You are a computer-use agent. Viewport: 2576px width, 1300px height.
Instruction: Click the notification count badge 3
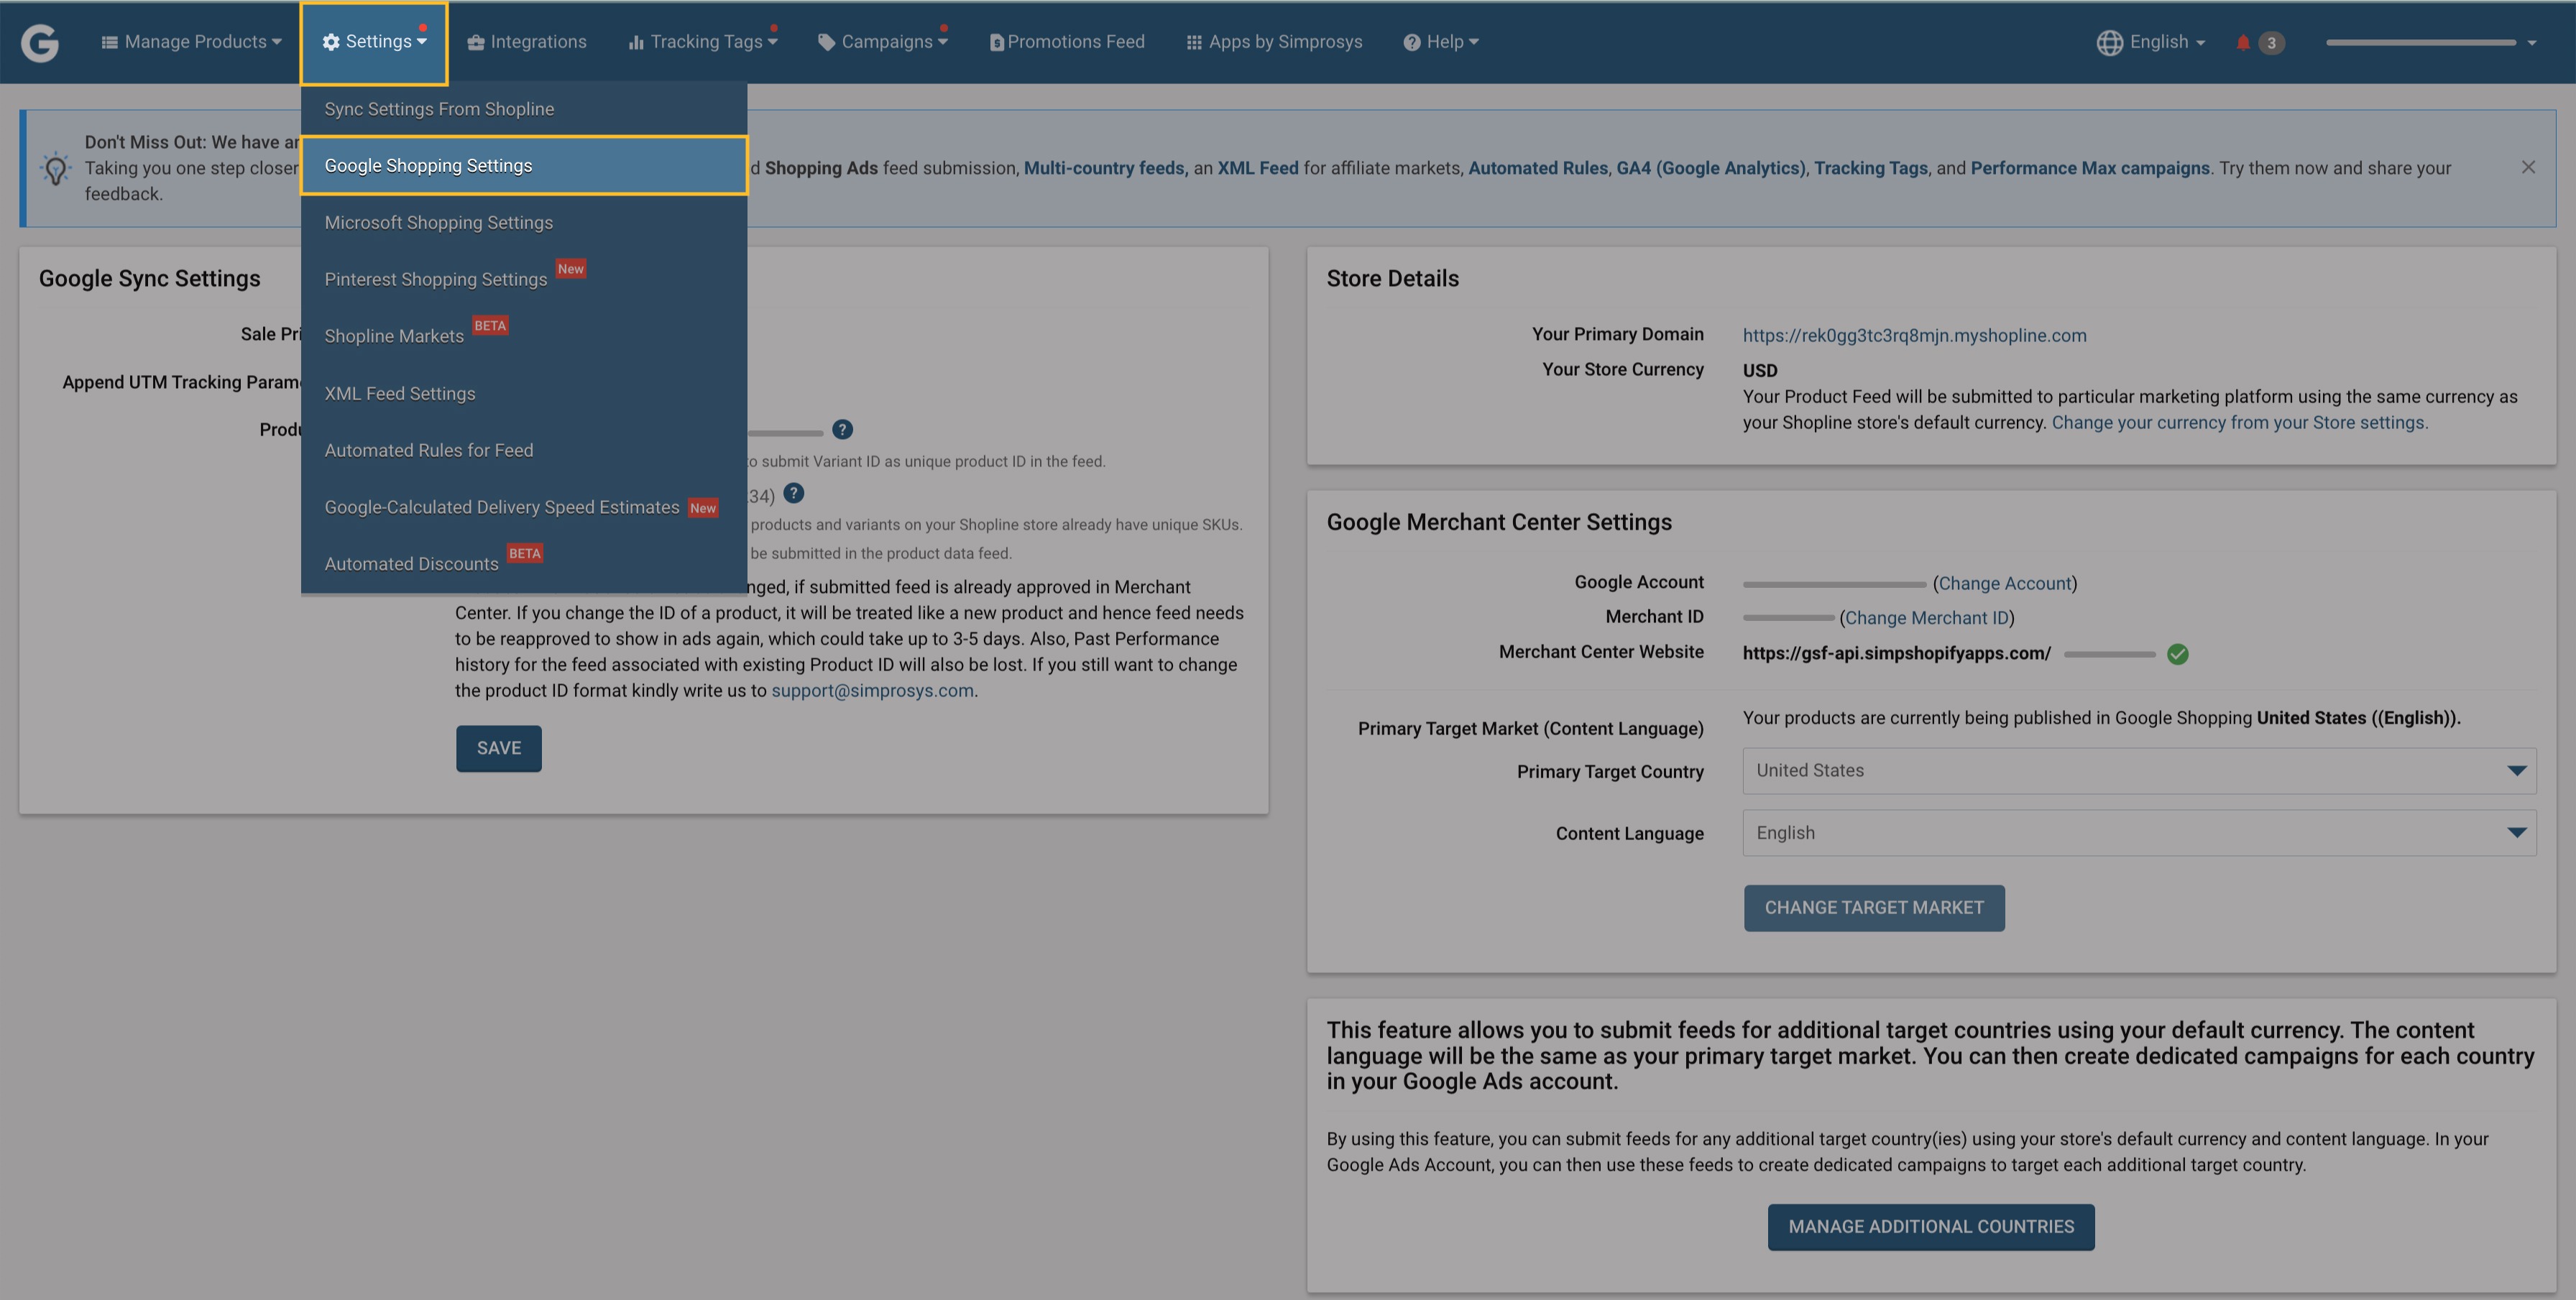2271,43
